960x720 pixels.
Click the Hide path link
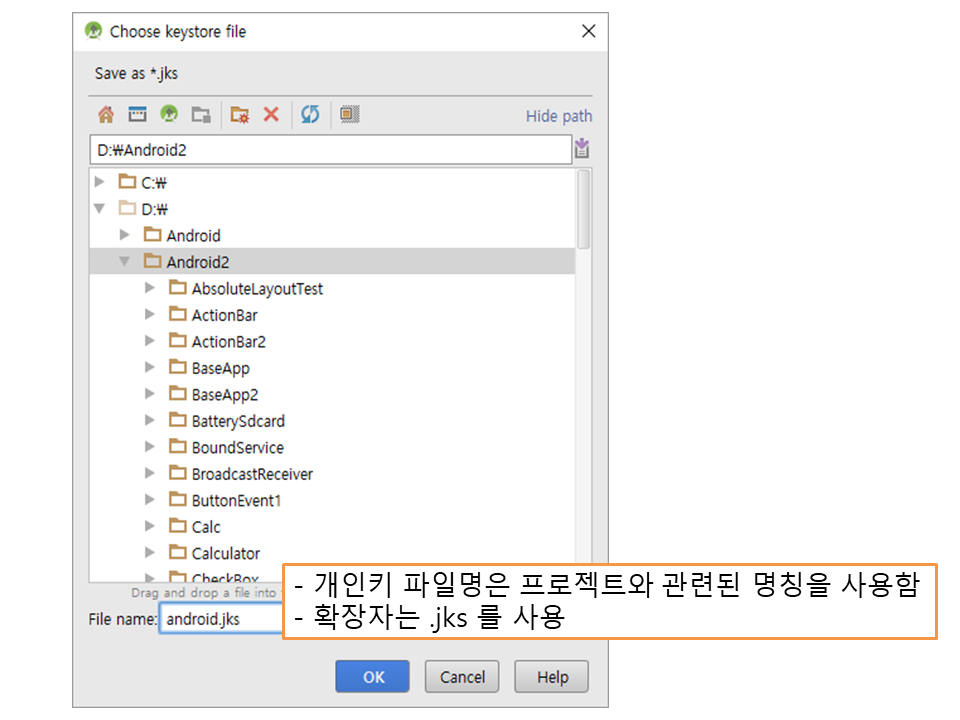[558, 116]
